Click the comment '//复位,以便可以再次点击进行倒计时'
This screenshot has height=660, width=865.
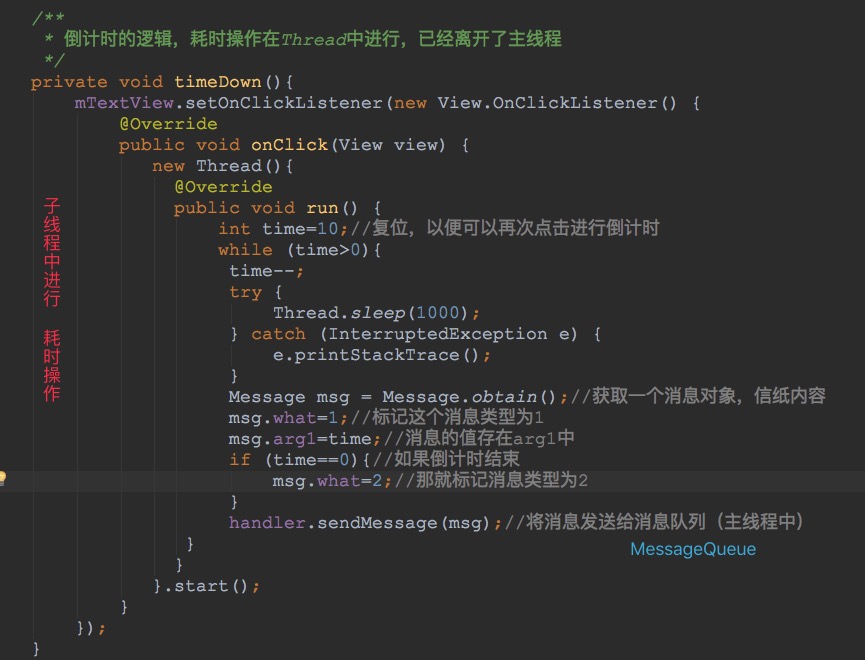click(505, 228)
